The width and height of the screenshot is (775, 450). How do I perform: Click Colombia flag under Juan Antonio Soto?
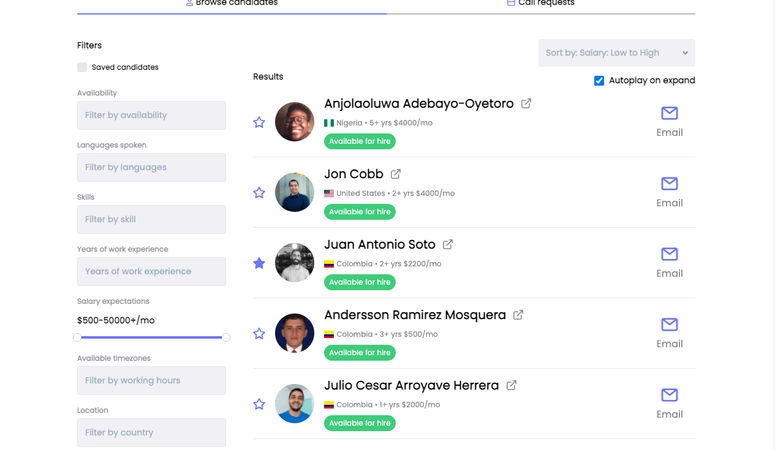coord(329,264)
